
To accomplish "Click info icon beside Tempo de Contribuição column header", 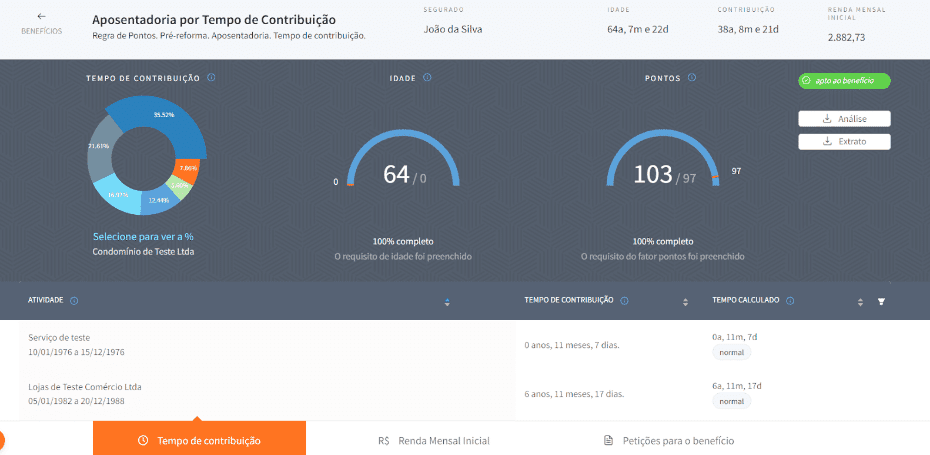I will pyautogui.click(x=624, y=300).
